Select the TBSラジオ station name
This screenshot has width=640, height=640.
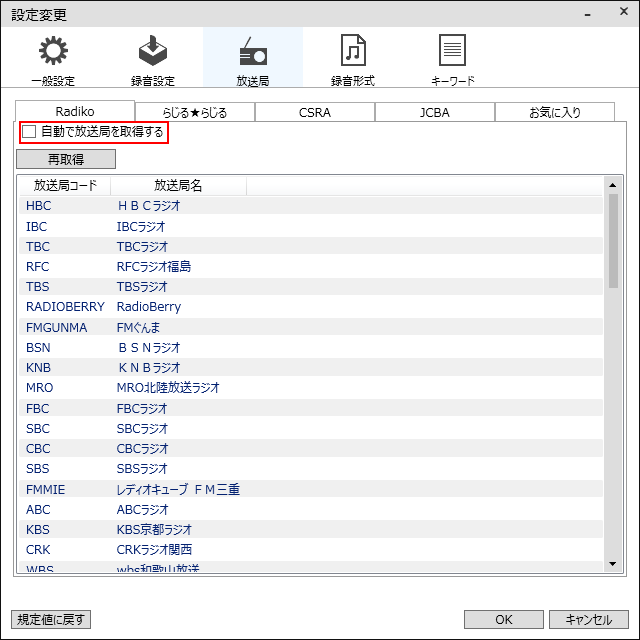click(142, 287)
